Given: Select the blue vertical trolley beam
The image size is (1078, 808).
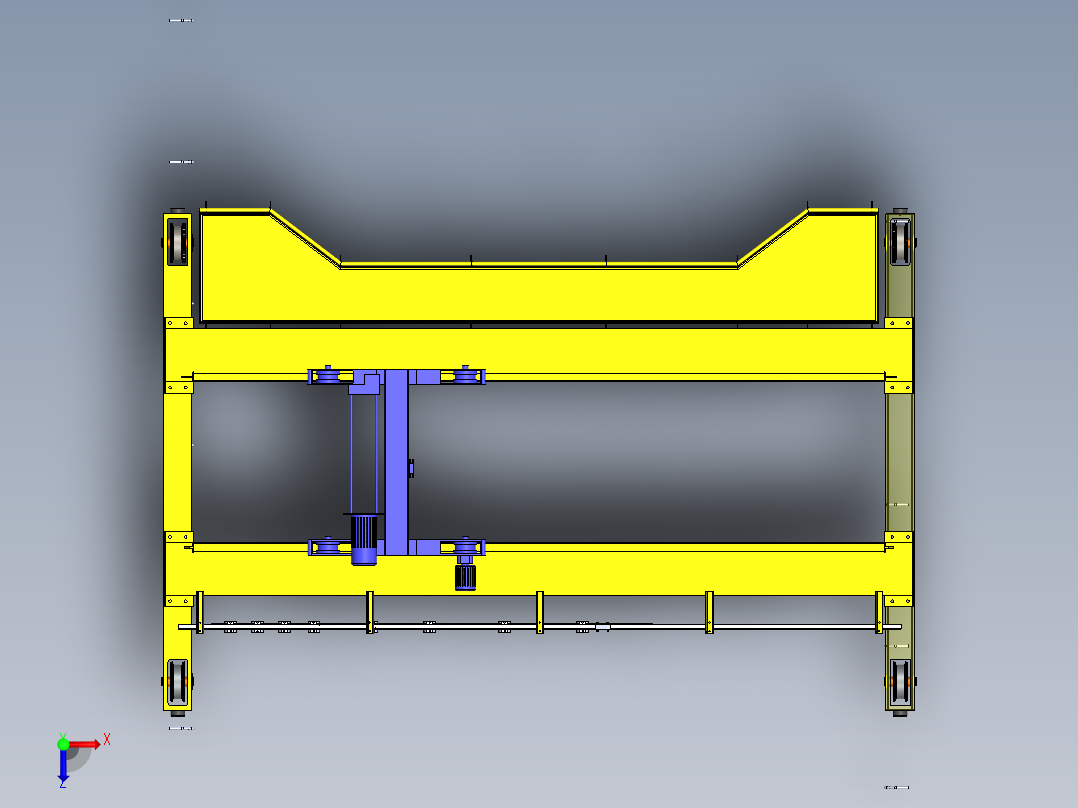Looking at the screenshot, I should pyautogui.click(x=397, y=462).
